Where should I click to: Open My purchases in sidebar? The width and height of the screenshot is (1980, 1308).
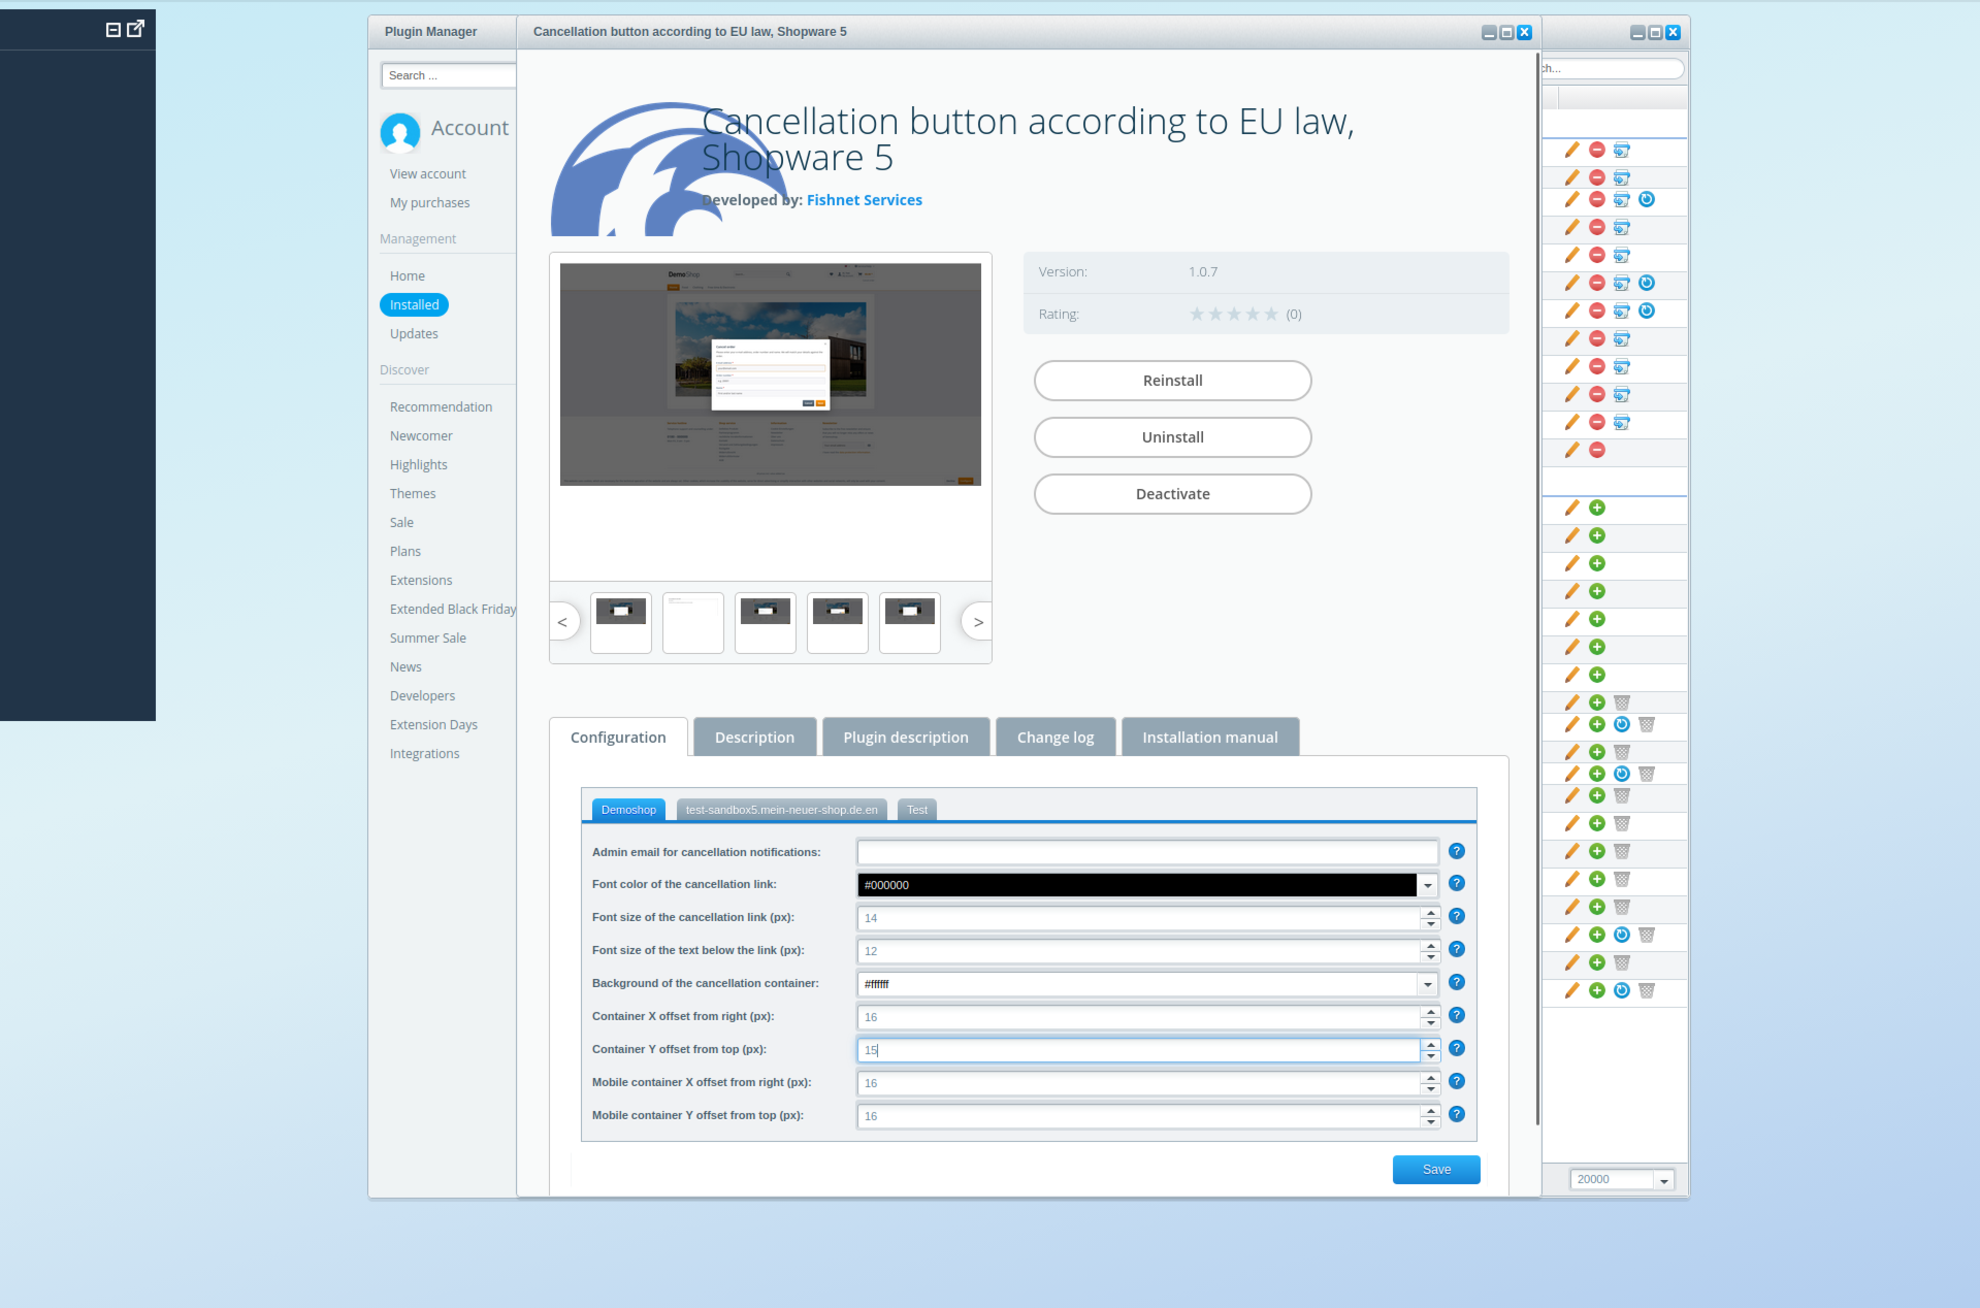click(x=429, y=203)
